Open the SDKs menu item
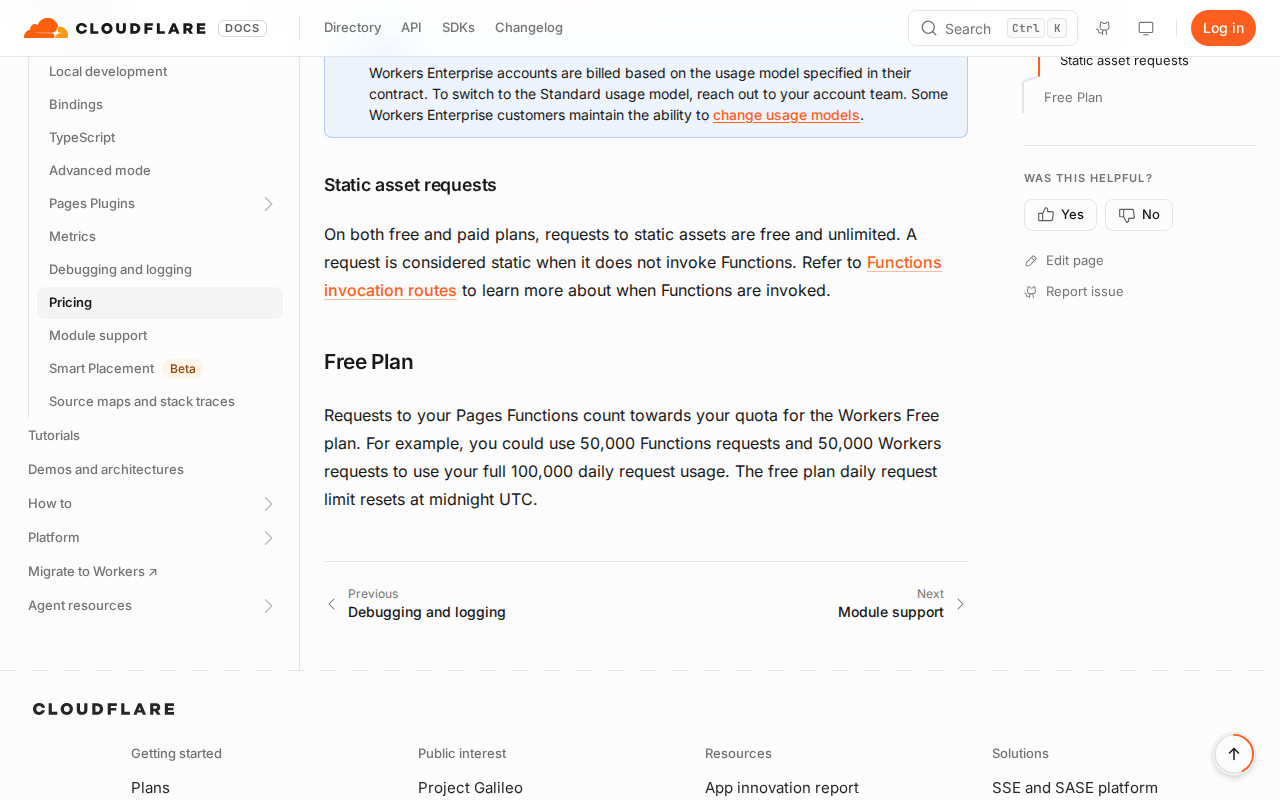Screen dimensions: 1280x800 (458, 28)
